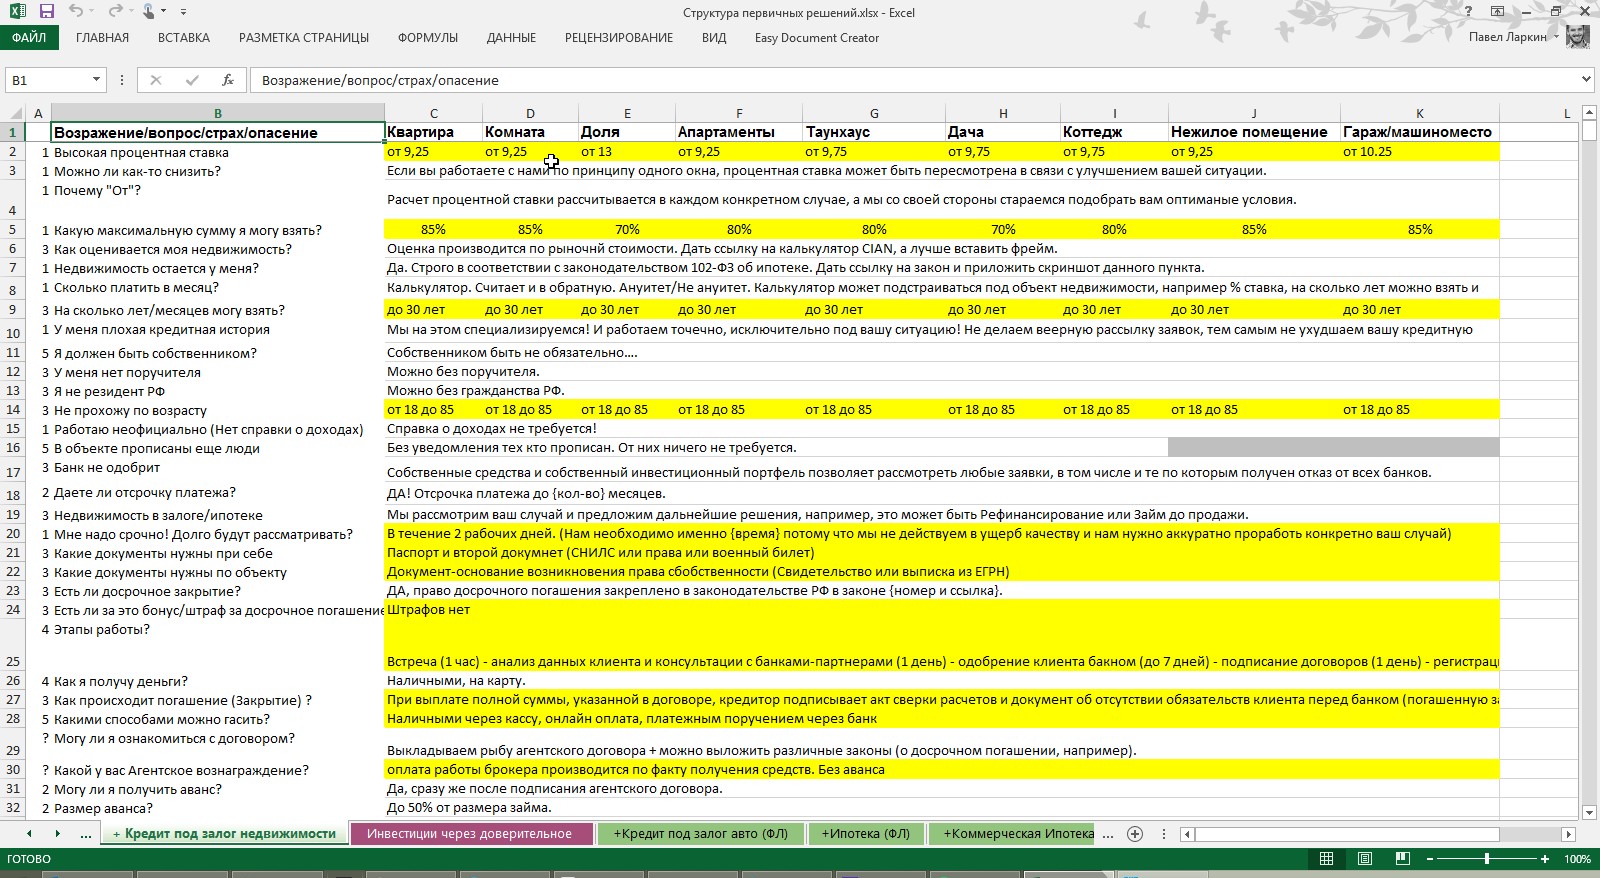This screenshot has height=878, width=1600.
Task: Expand the formula bar chevron
Action: 1586,79
